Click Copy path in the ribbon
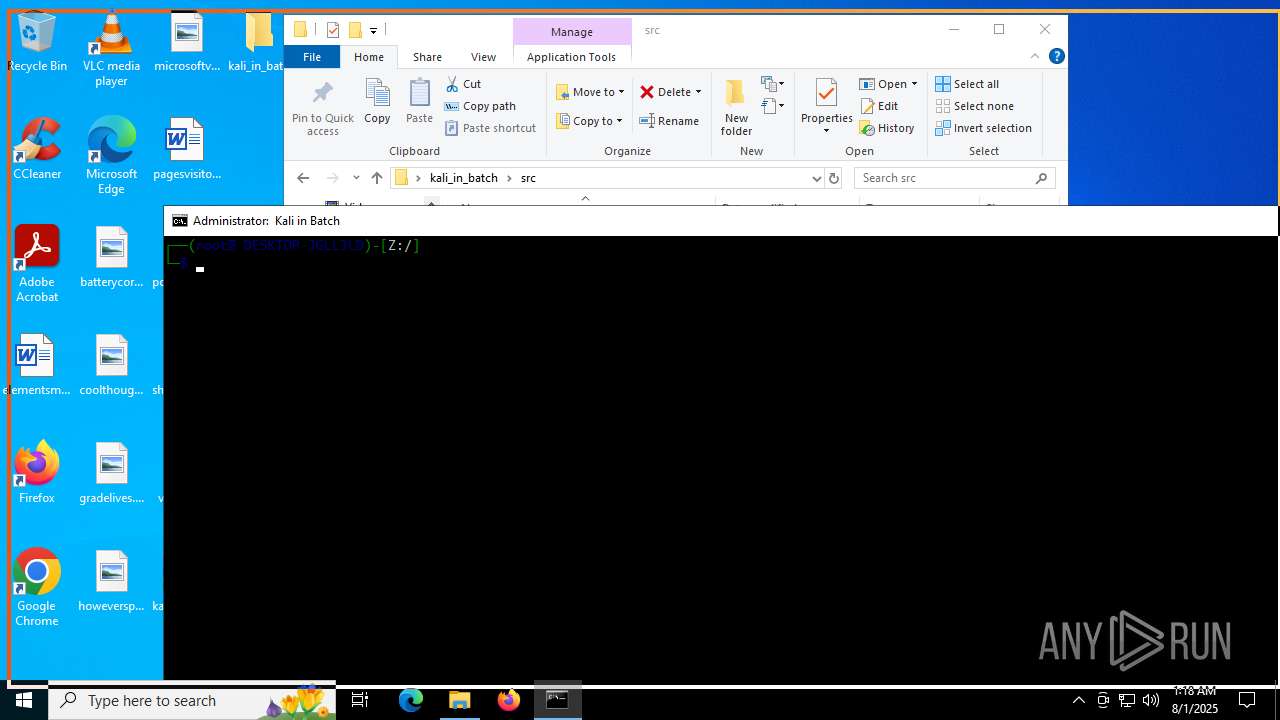 (480, 106)
